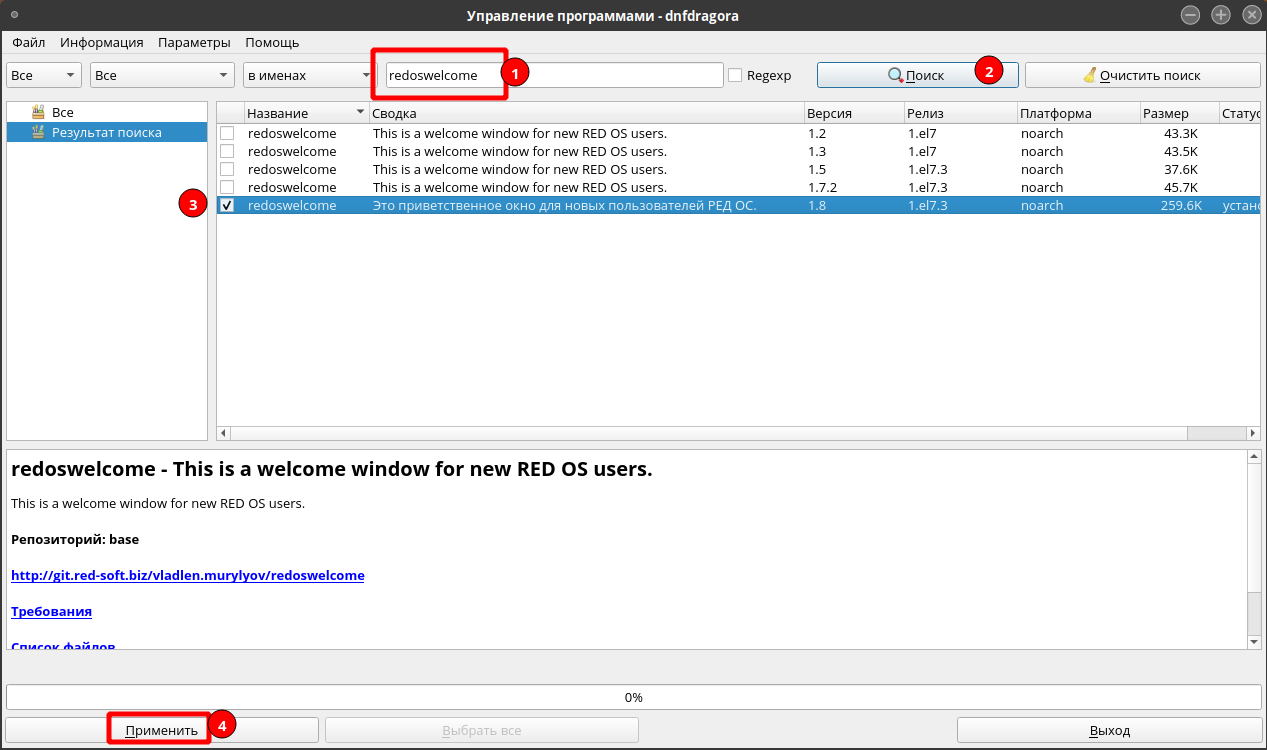Uncheck the redoswelcome version 1.8 package
This screenshot has height=750, width=1267.
pyautogui.click(x=227, y=205)
